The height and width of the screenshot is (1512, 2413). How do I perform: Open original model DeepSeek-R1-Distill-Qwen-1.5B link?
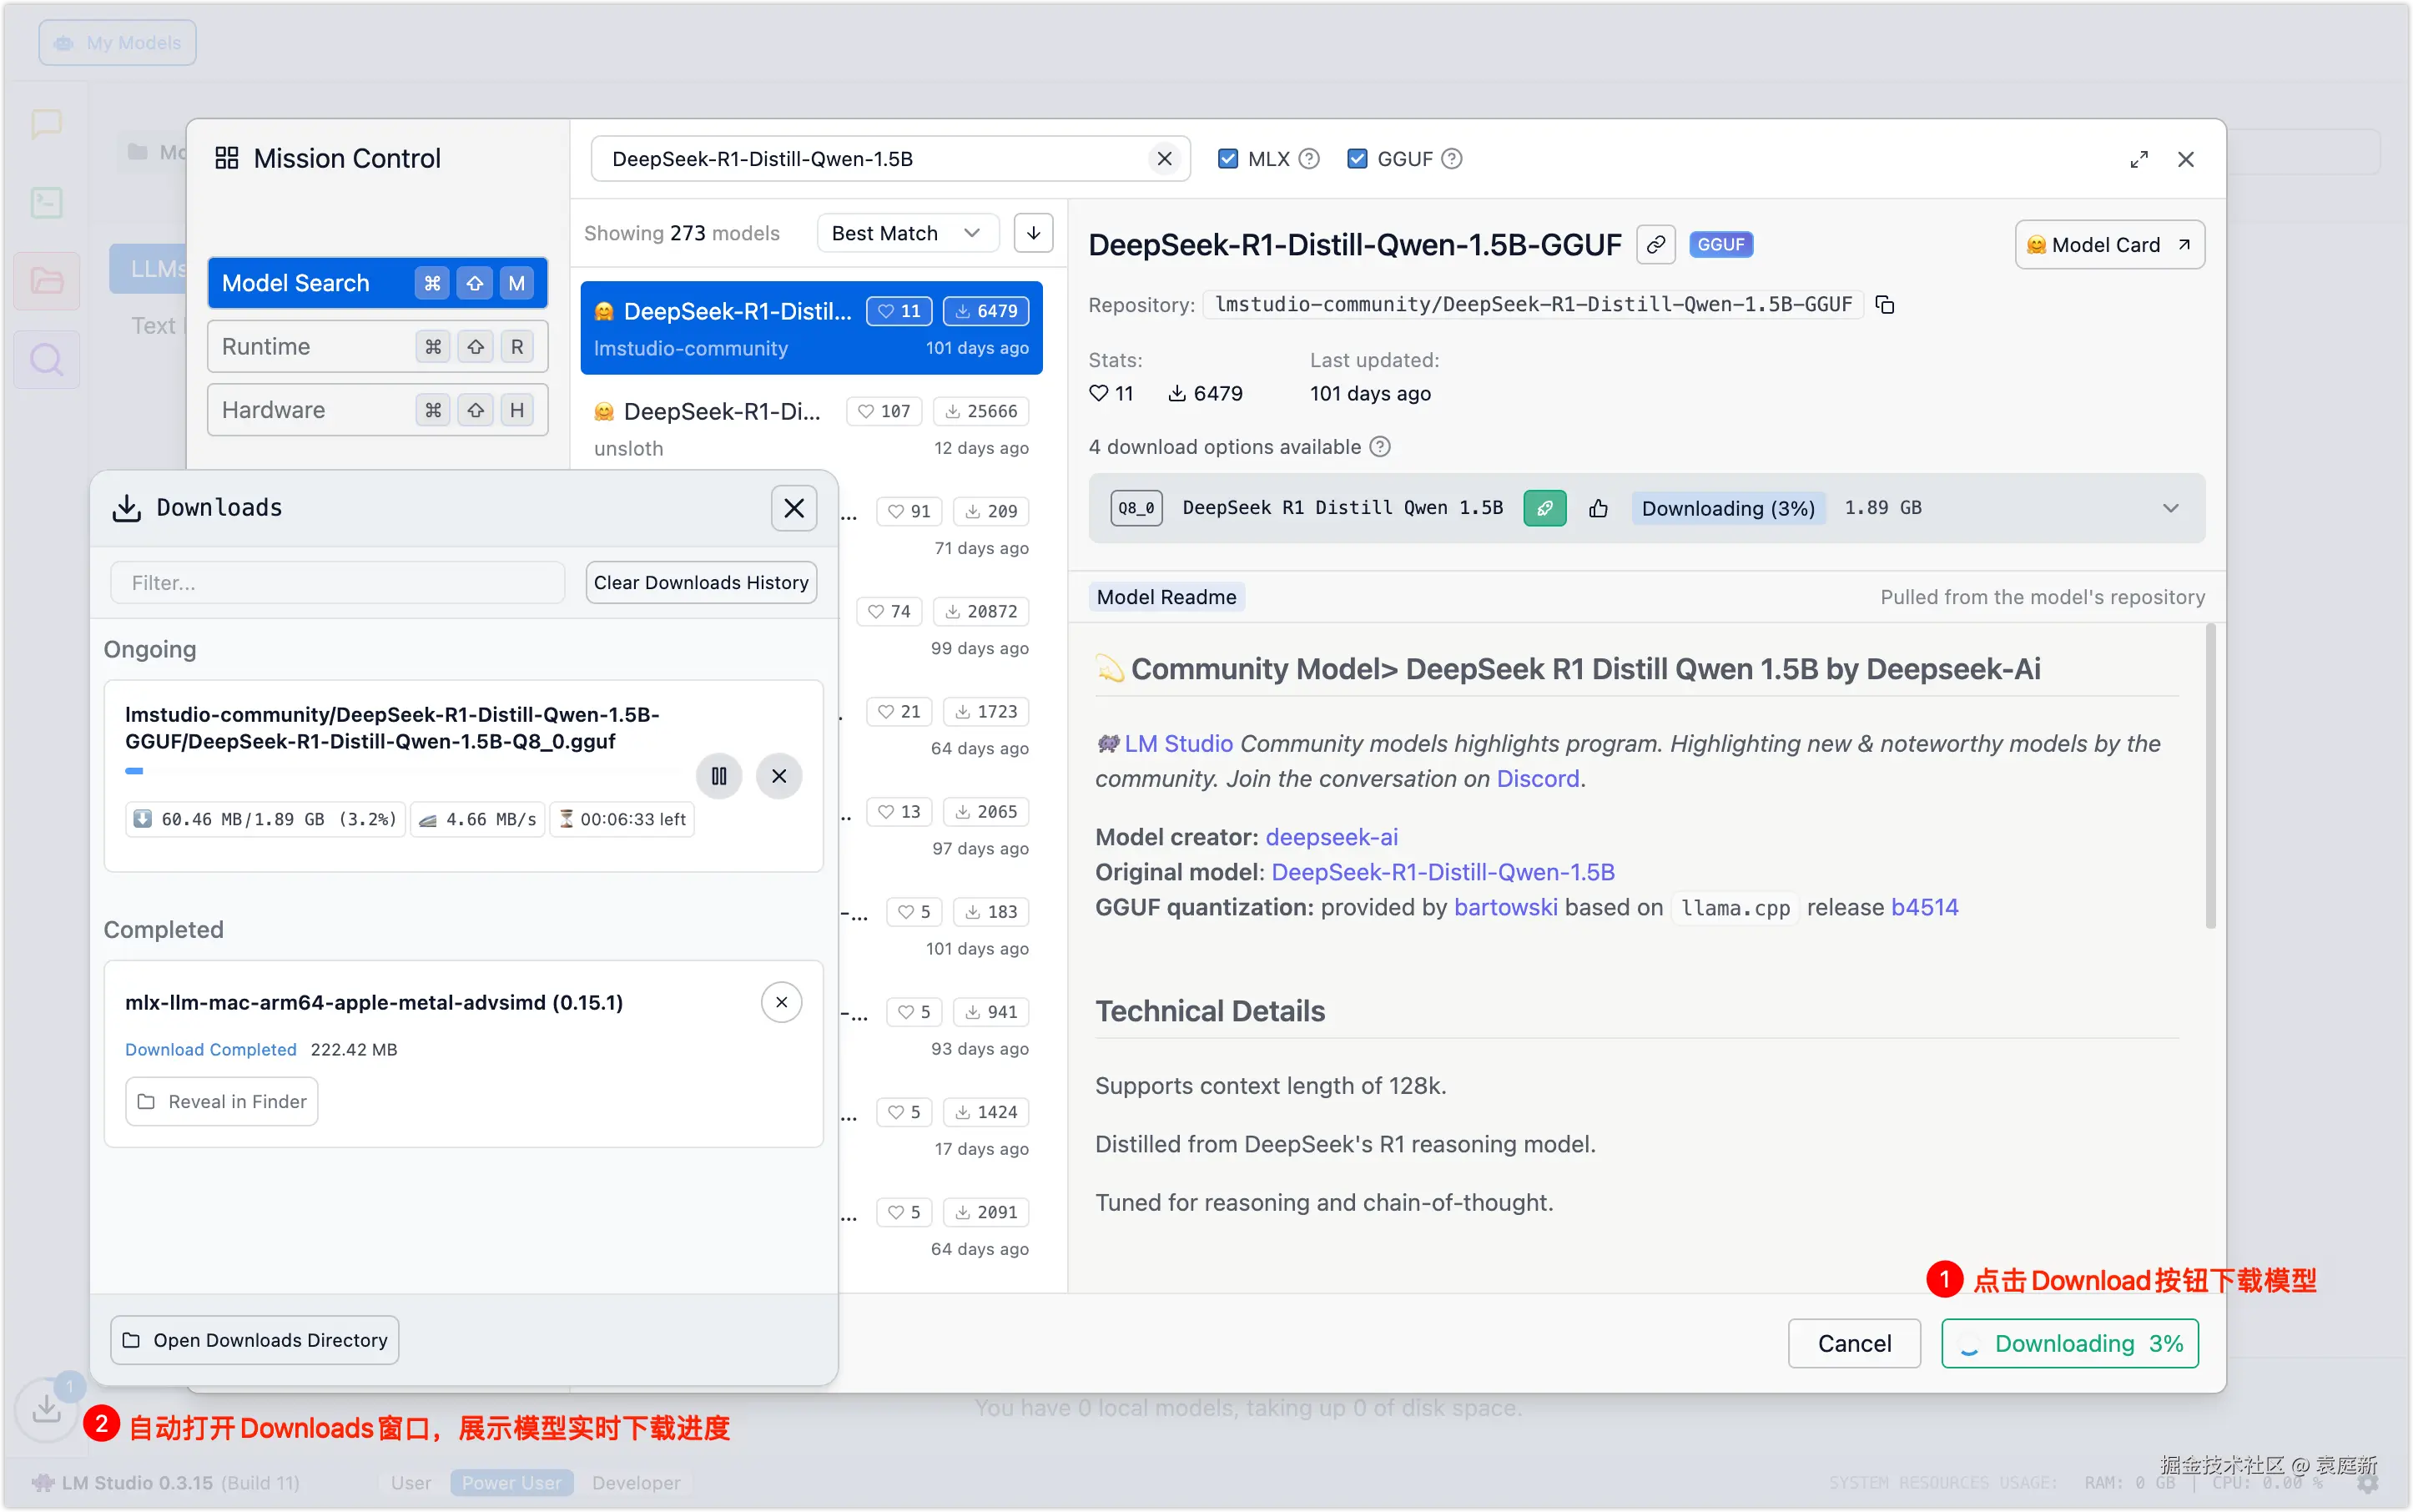click(1442, 872)
